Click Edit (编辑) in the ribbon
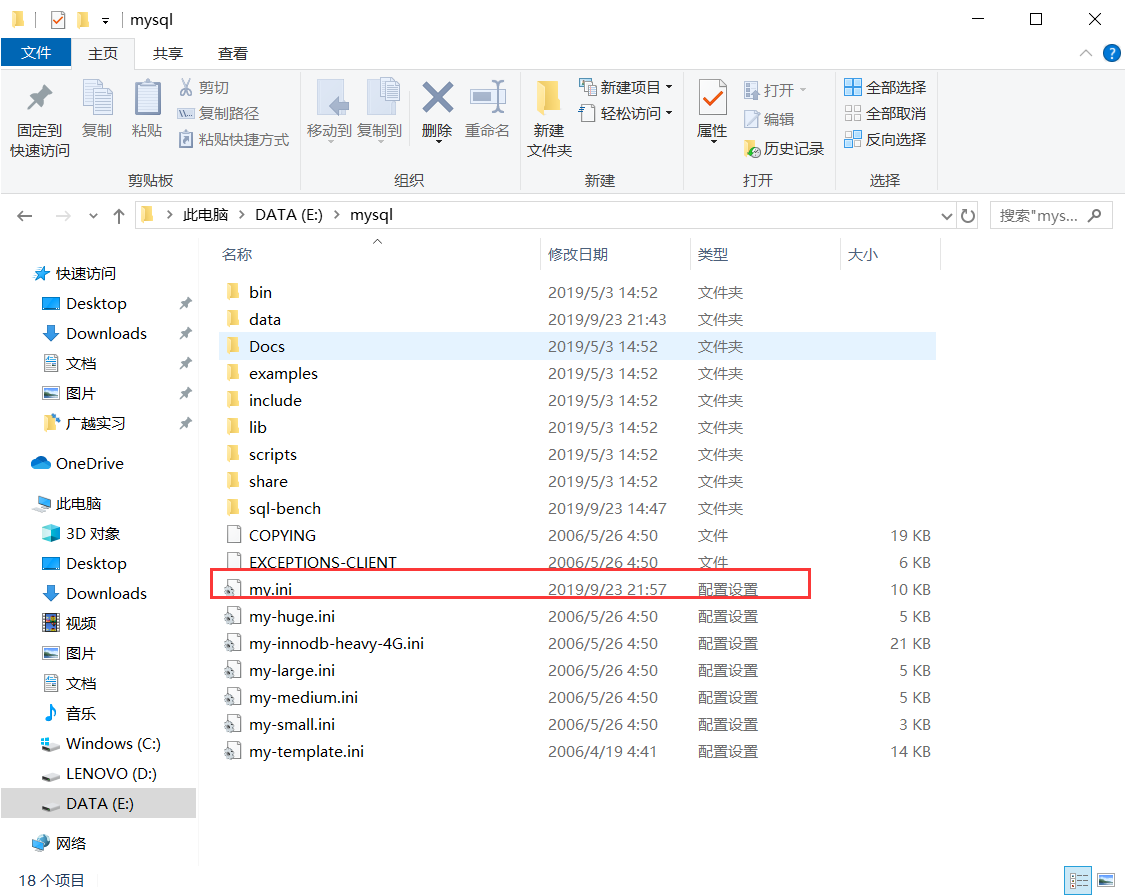This screenshot has width=1126, height=896. (768, 119)
